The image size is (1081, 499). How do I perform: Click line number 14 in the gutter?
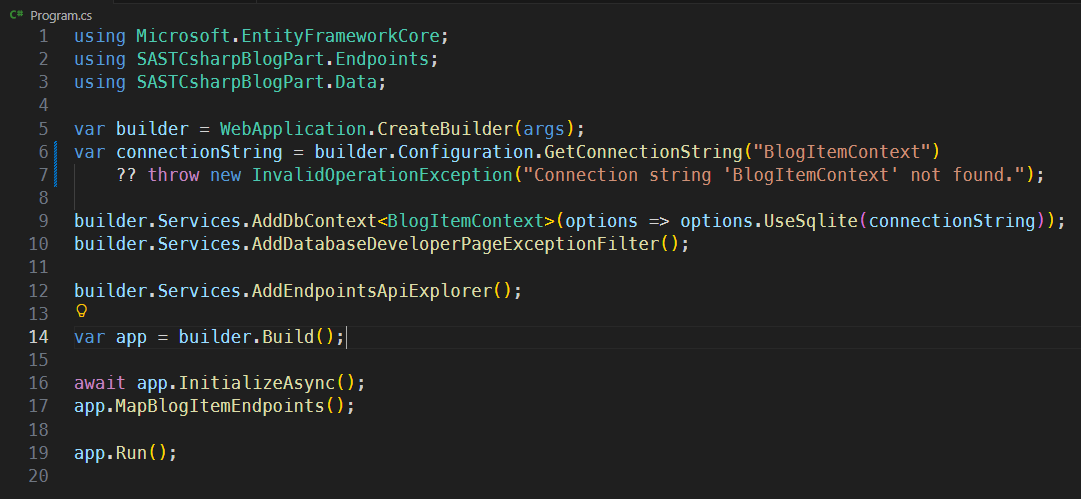[x=39, y=337]
